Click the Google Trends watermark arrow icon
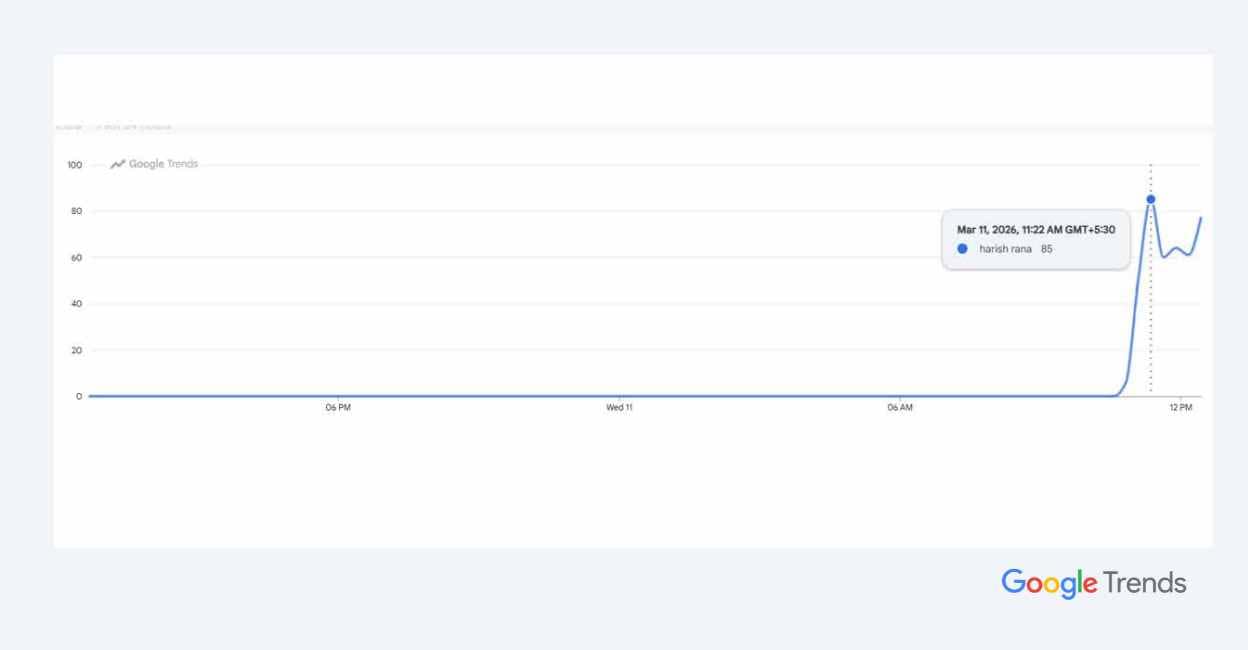 point(117,164)
